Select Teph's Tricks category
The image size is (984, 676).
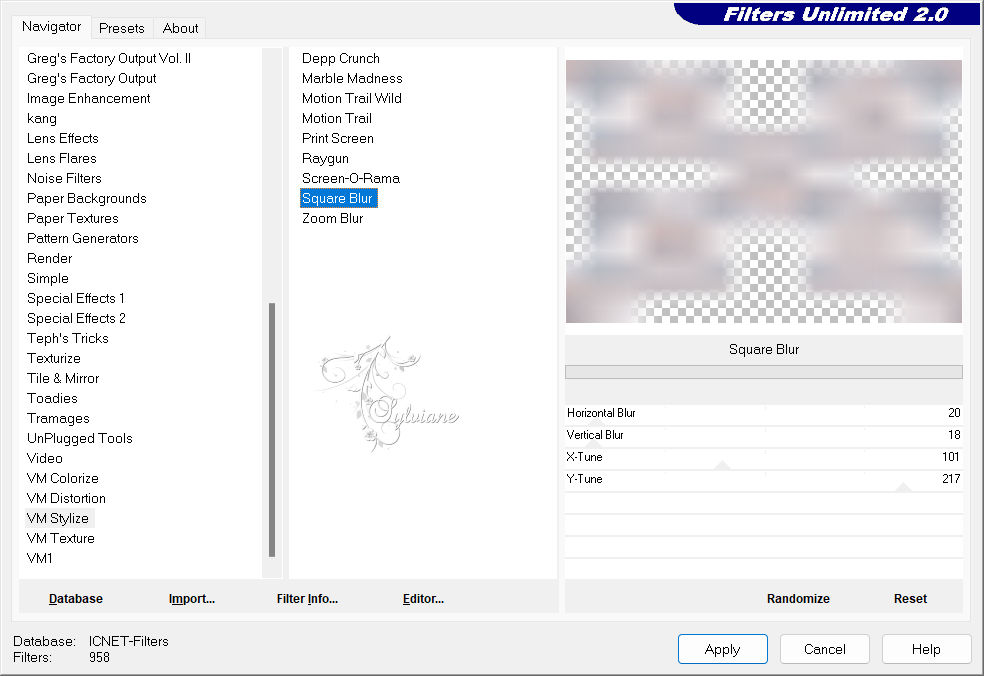[68, 338]
